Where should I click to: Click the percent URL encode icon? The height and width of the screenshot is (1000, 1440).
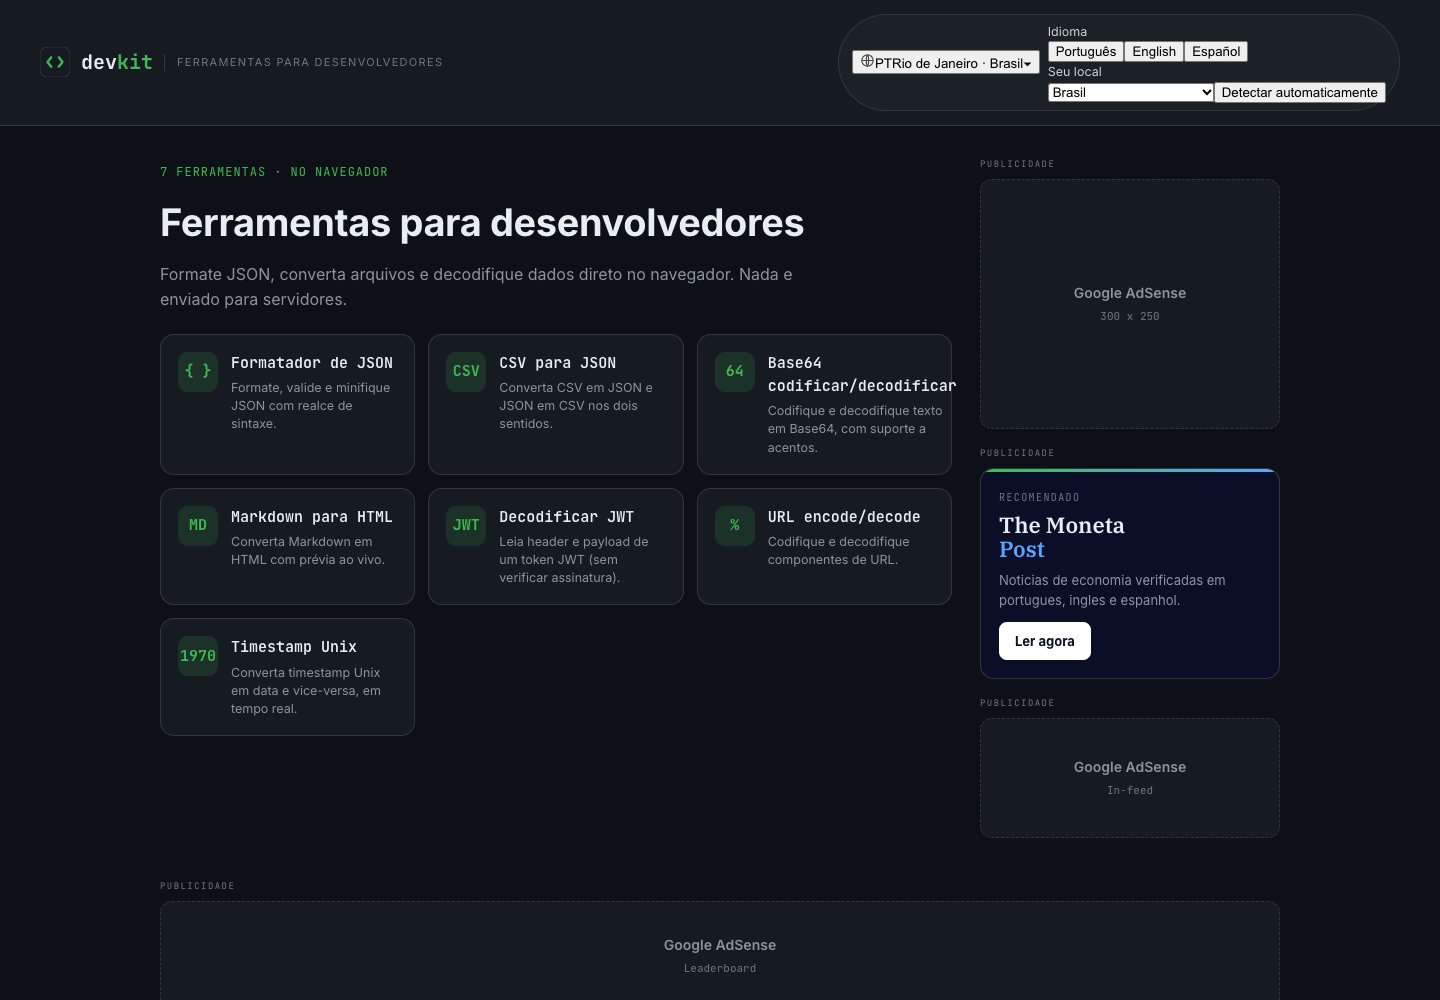coord(735,525)
